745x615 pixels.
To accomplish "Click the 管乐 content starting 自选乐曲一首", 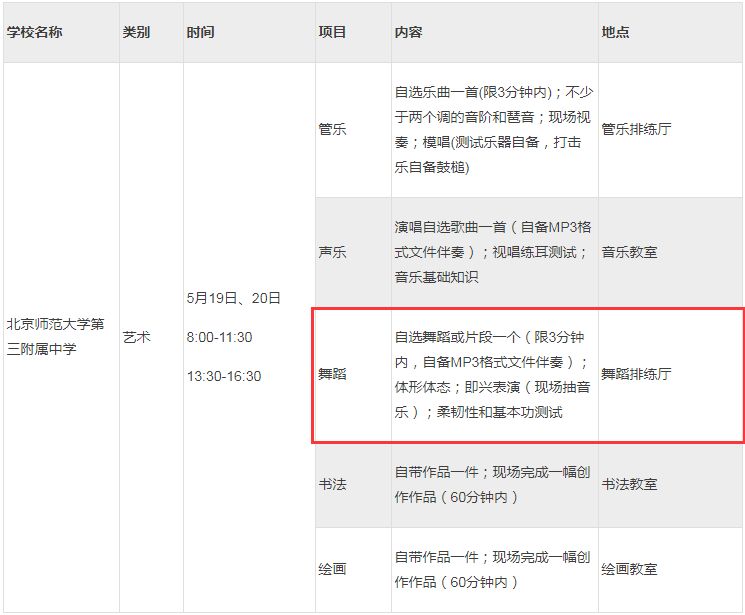I will pyautogui.click(x=493, y=129).
